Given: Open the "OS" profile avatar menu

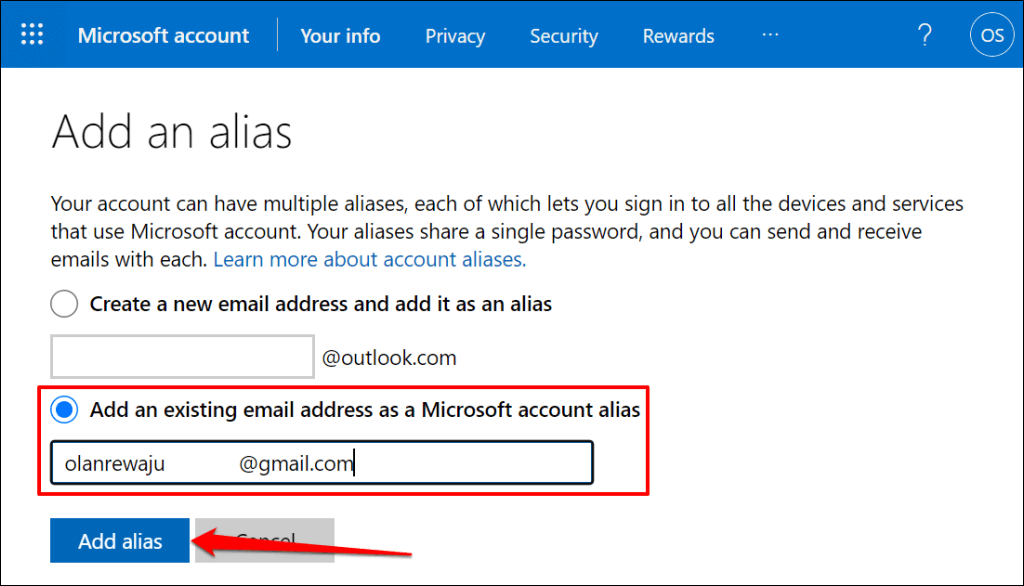Looking at the screenshot, I should pos(991,34).
